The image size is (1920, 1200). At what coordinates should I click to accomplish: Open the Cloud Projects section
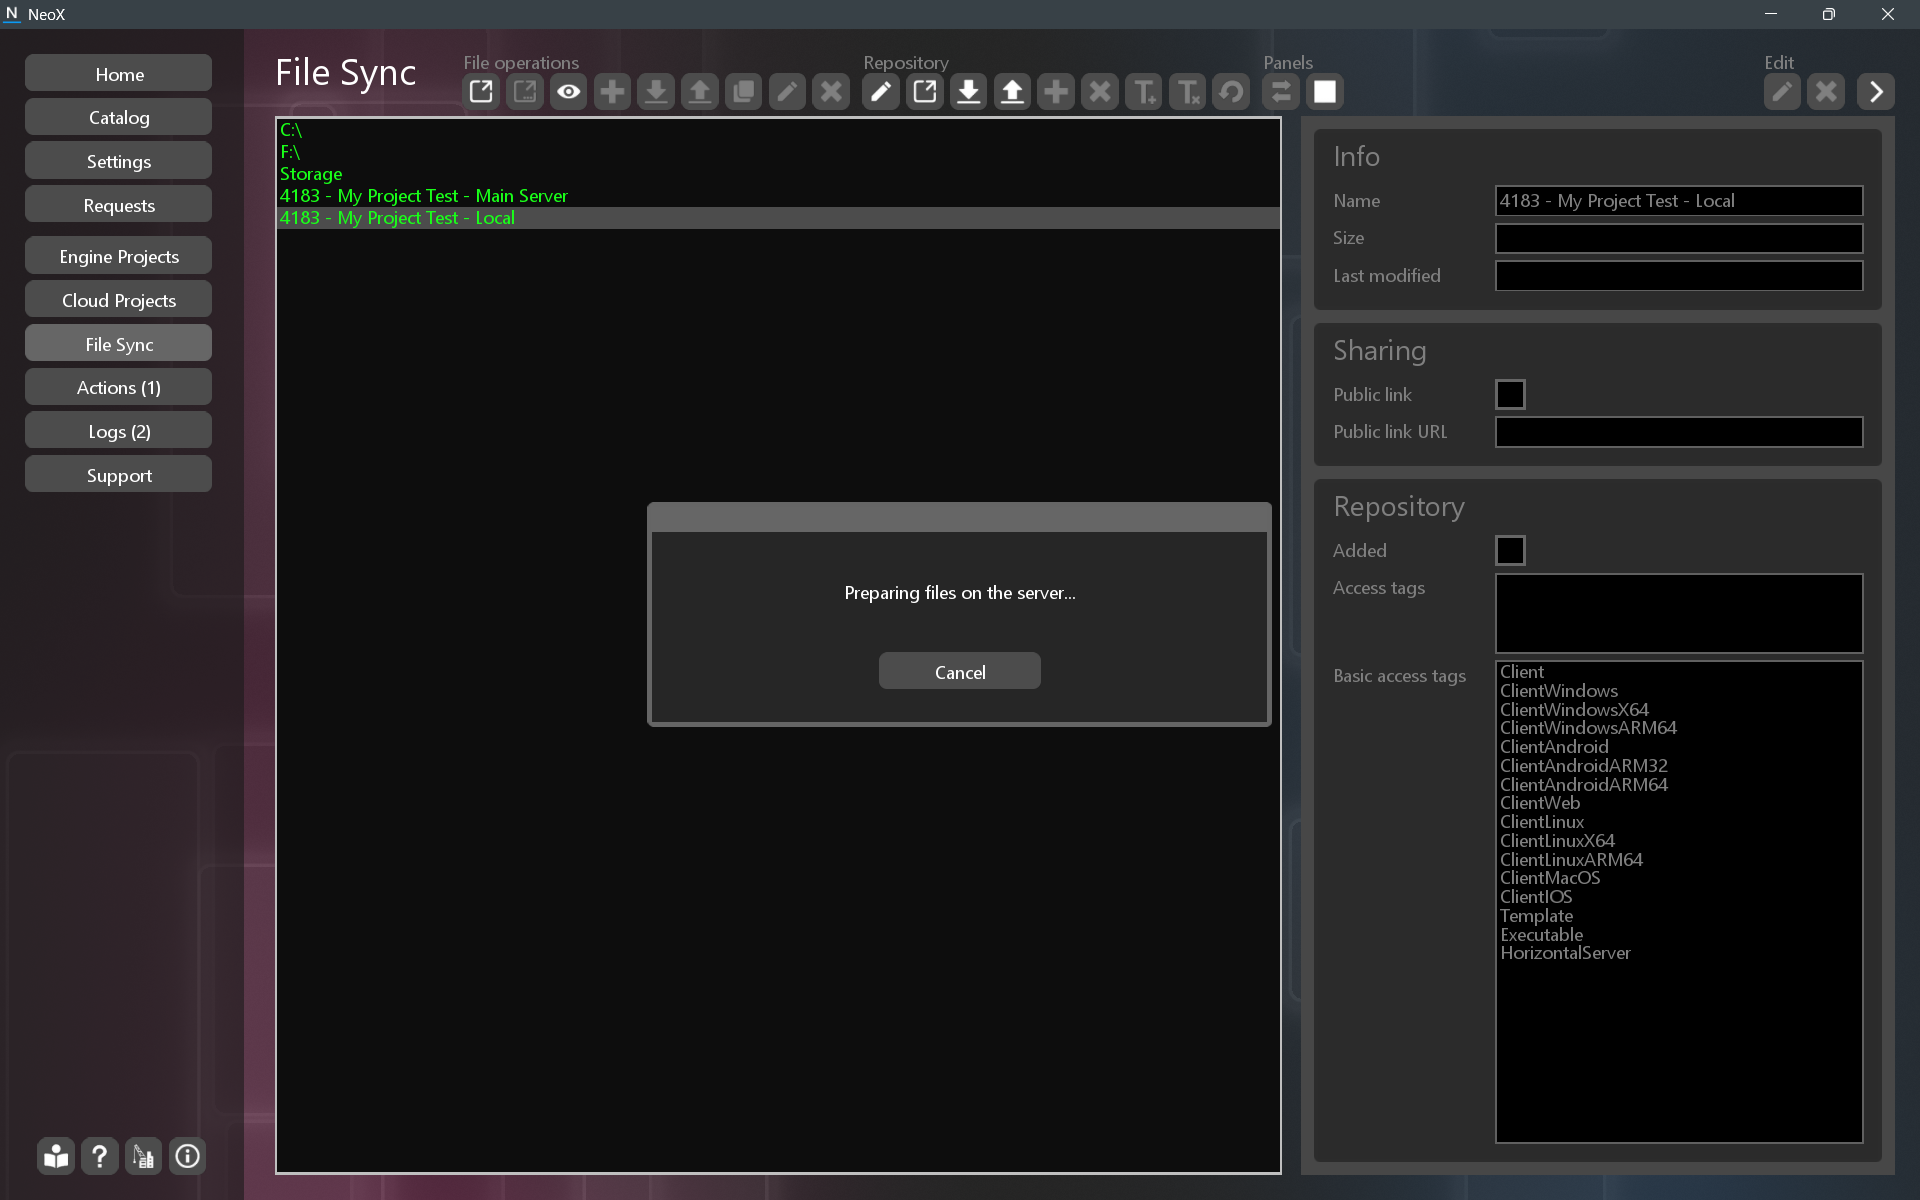click(x=119, y=300)
